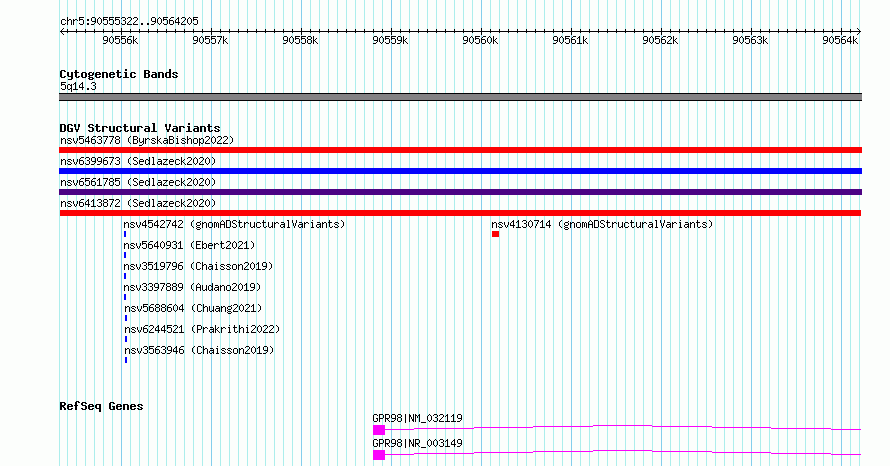The width and height of the screenshot is (890, 466).
Task: Open variant nsv5640931 (Ebert2021) label
Action: (x=189, y=245)
